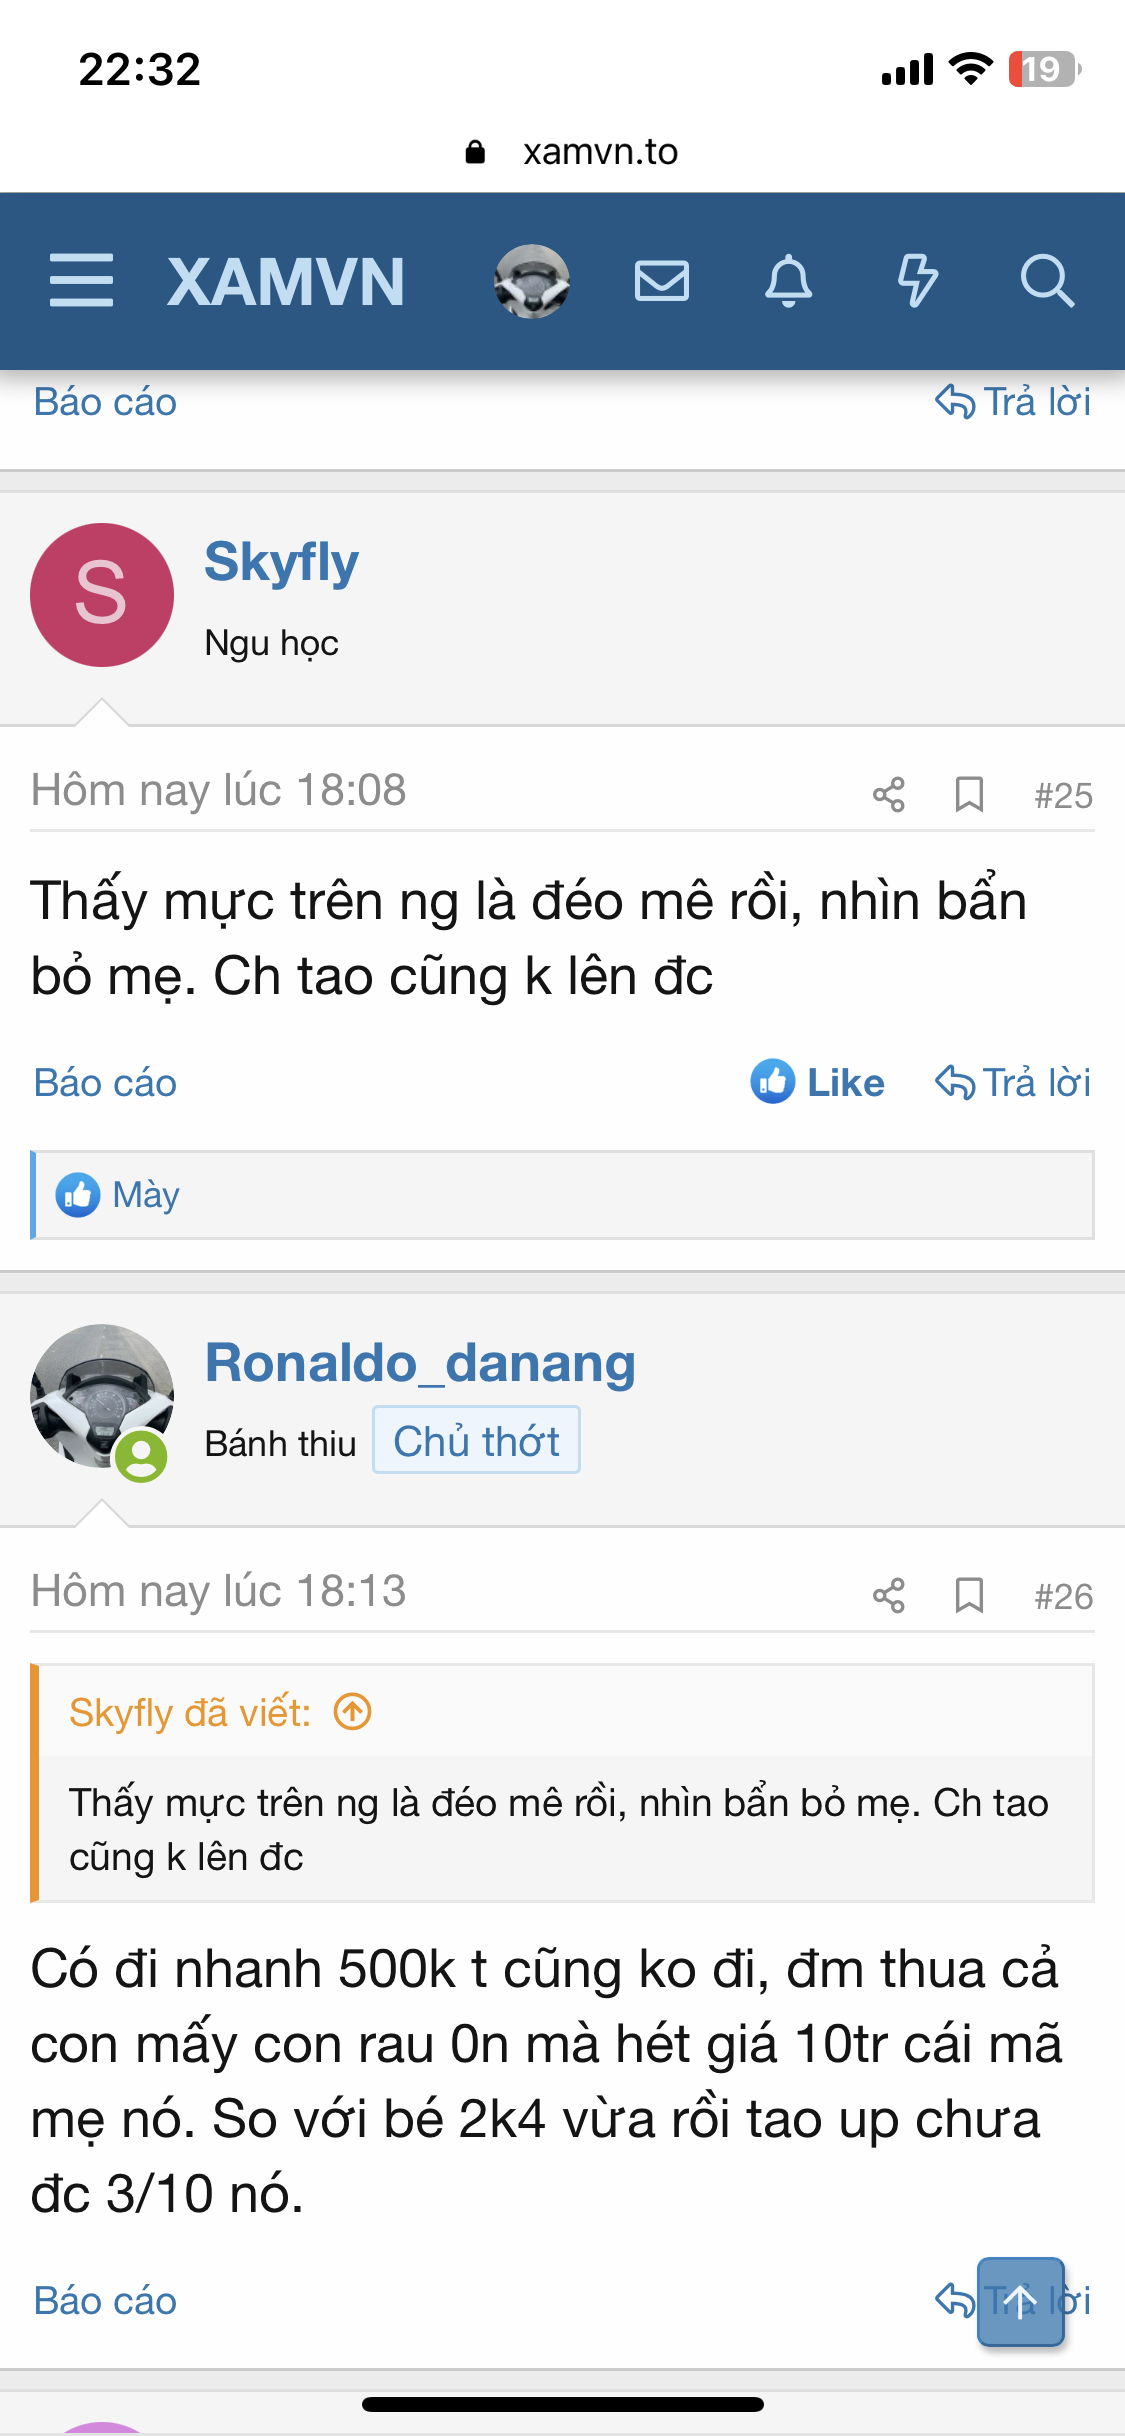The width and height of the screenshot is (1125, 2436).
Task: Open the alerts bell icon
Action: click(789, 281)
